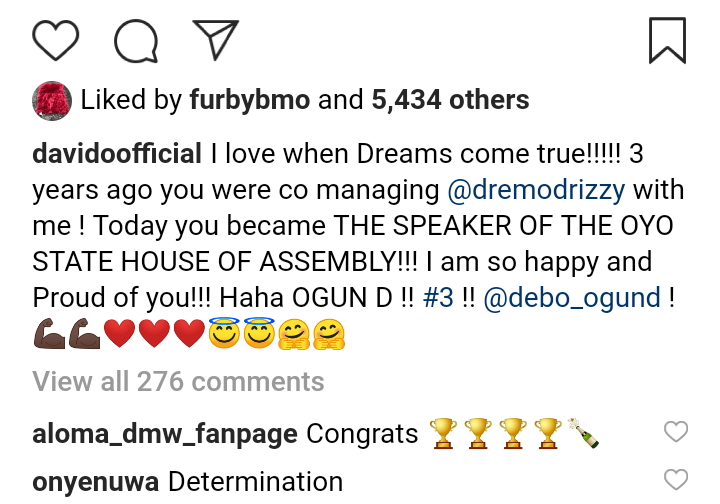Screen dimensions: 720x504
Task: Share the post with paper plane icon
Action: tap(214, 40)
